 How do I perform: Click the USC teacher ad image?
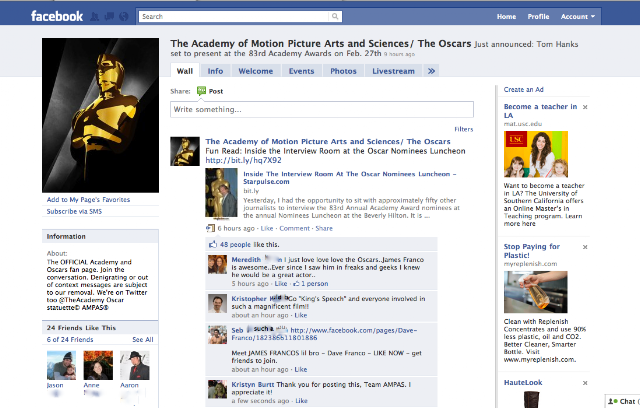point(536,154)
